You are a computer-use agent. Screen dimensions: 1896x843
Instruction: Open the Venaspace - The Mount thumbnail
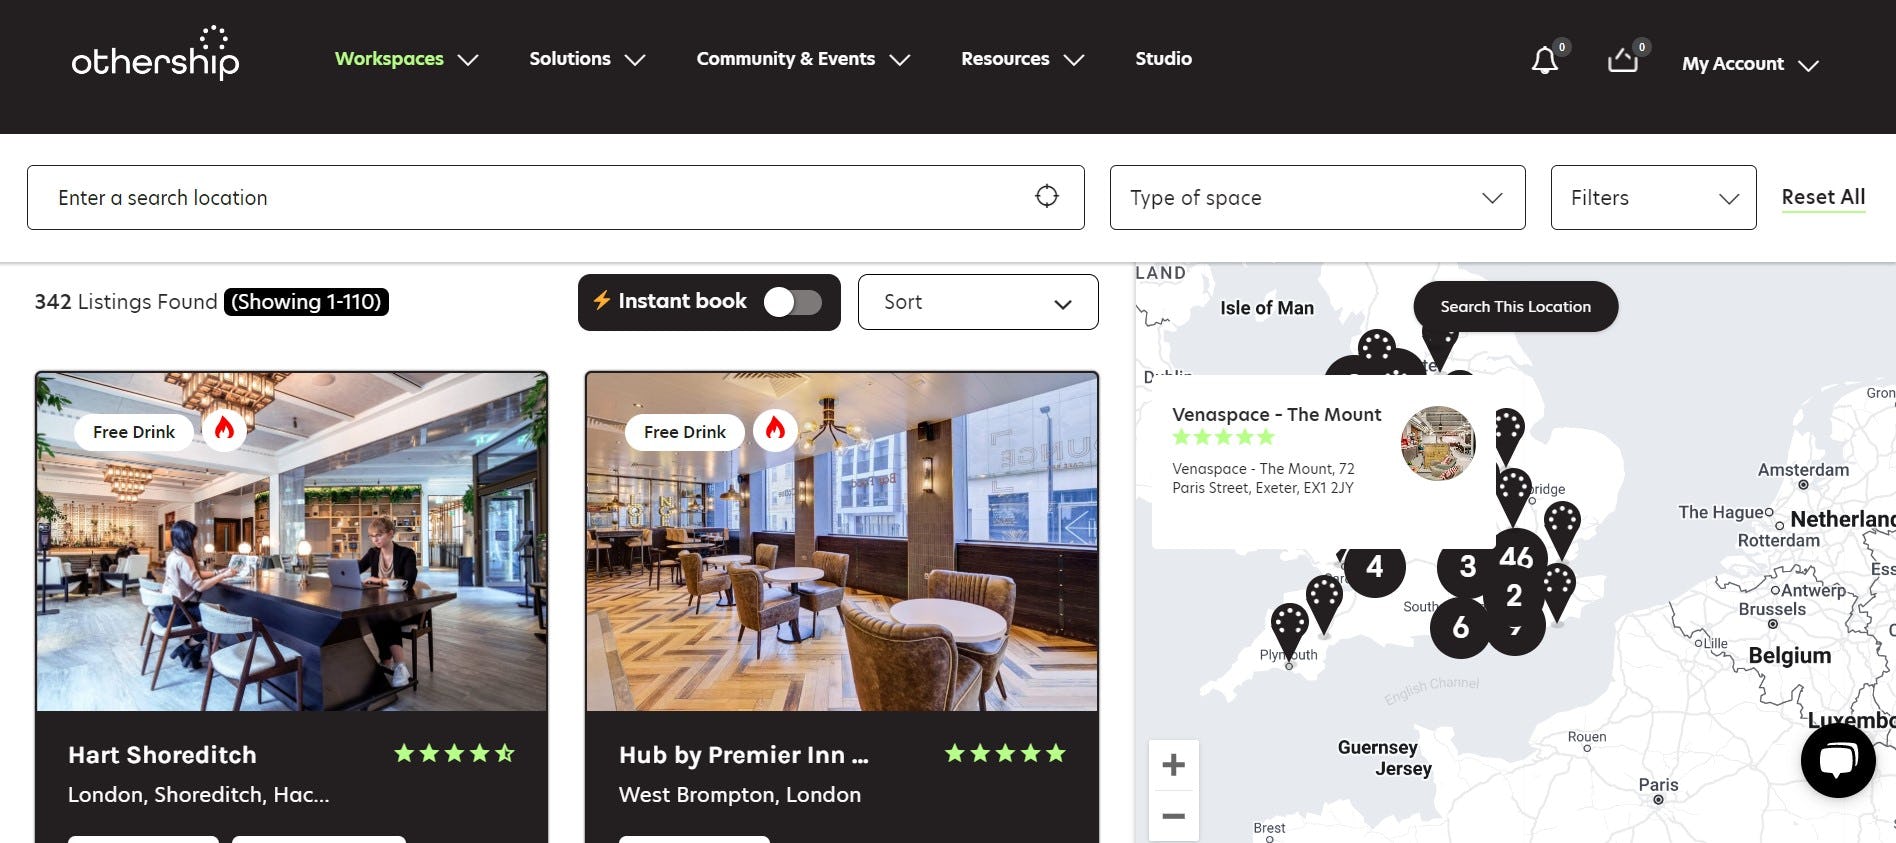[x=1438, y=443]
